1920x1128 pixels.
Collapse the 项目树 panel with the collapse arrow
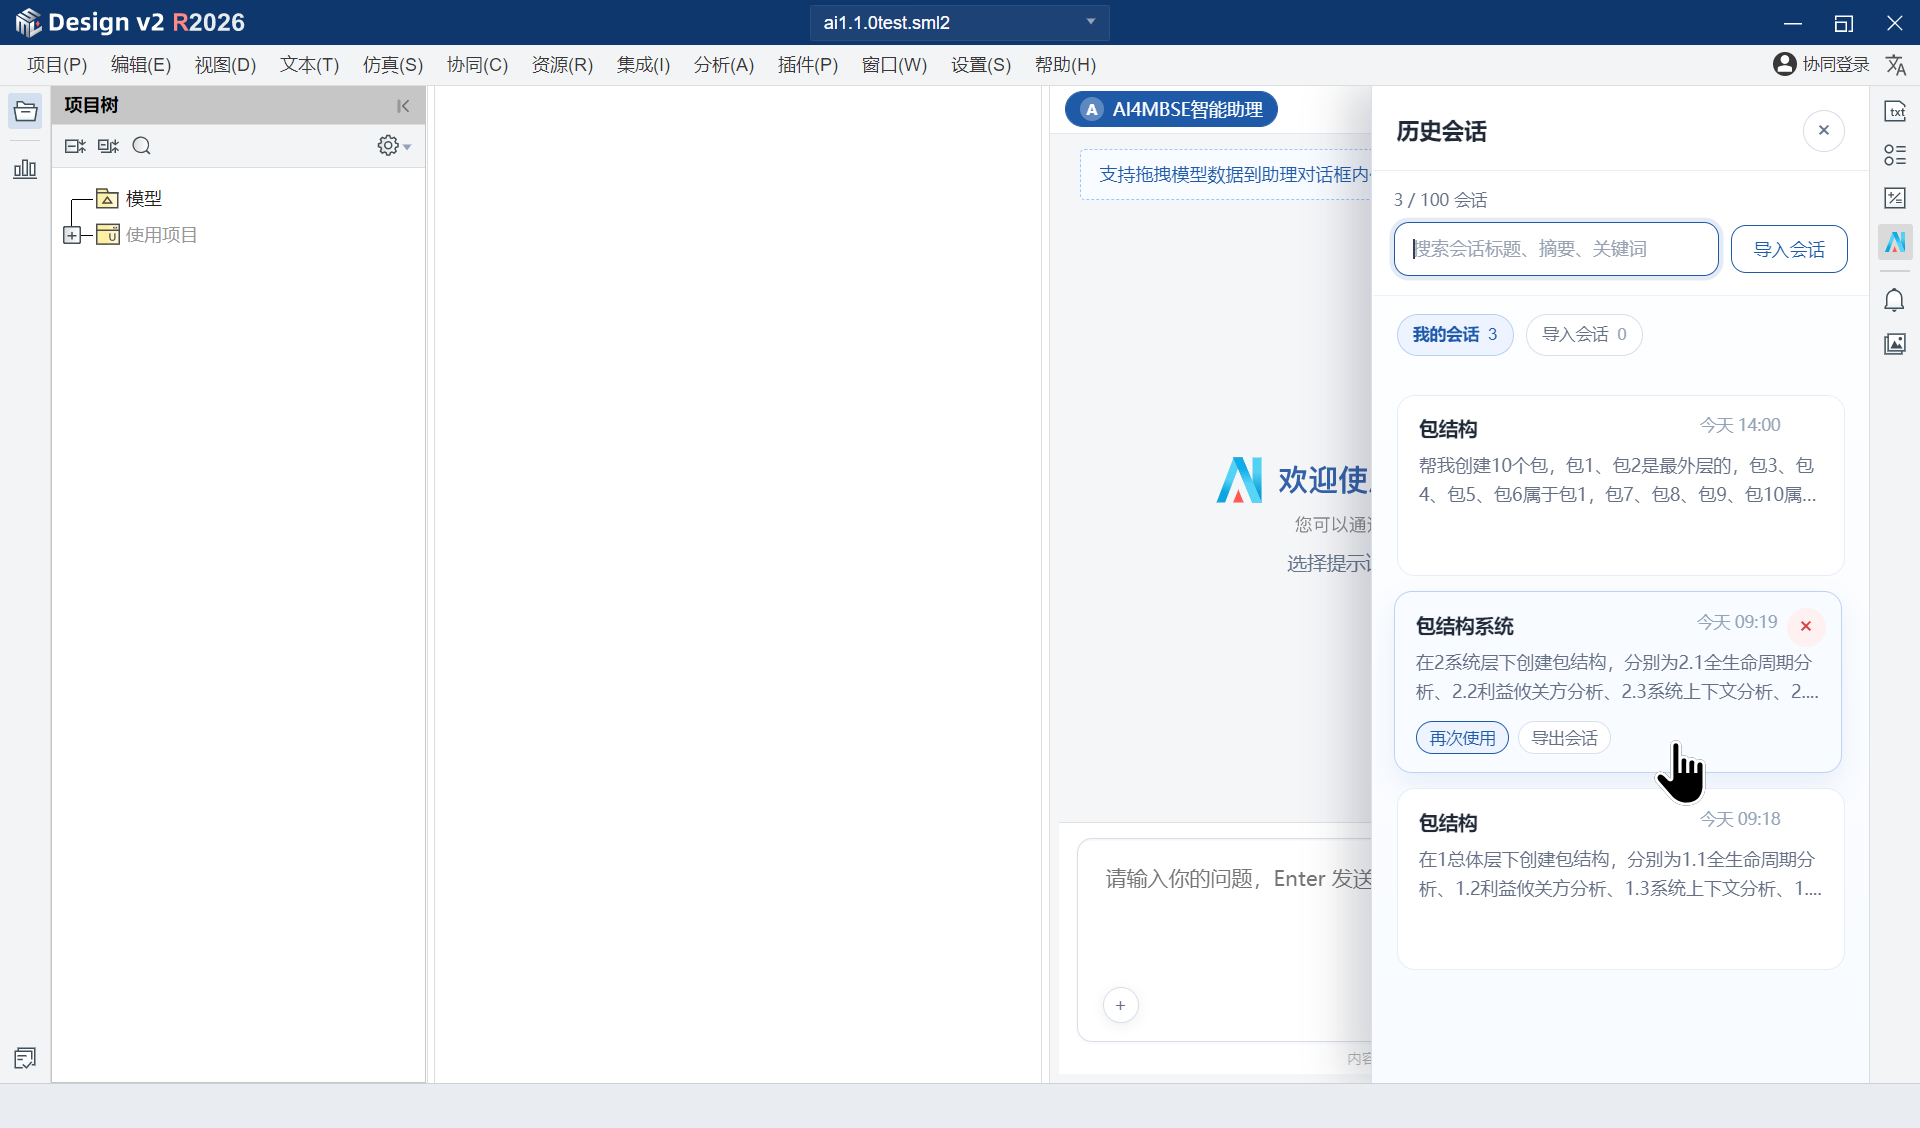point(403,106)
